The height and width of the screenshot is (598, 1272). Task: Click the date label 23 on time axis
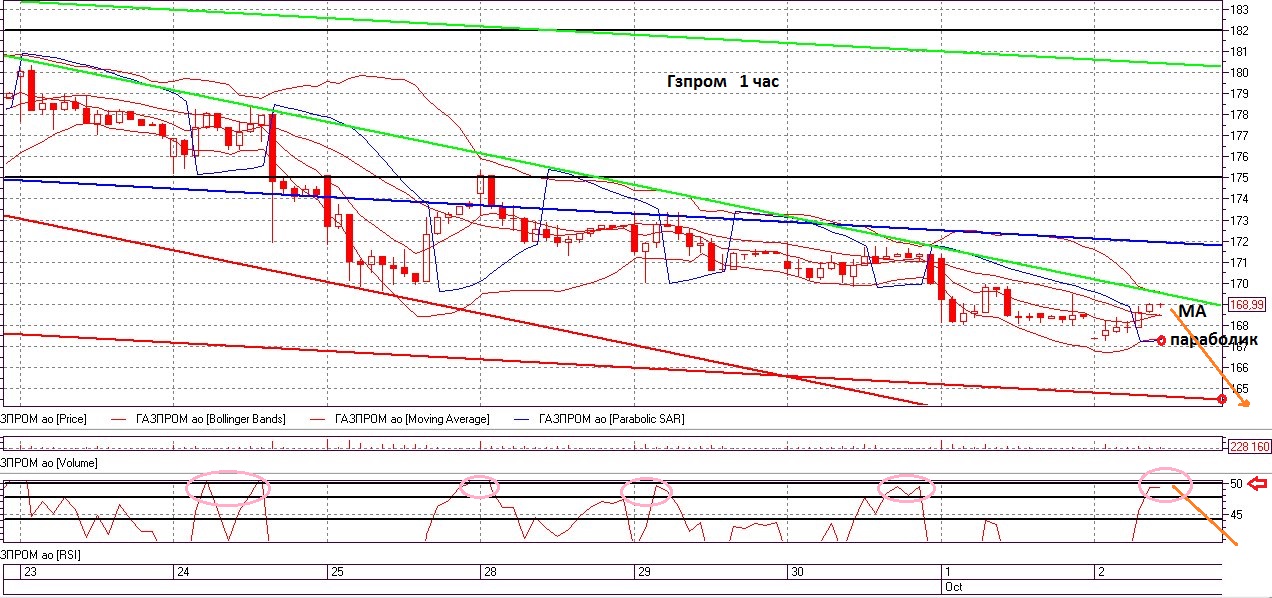[28, 572]
